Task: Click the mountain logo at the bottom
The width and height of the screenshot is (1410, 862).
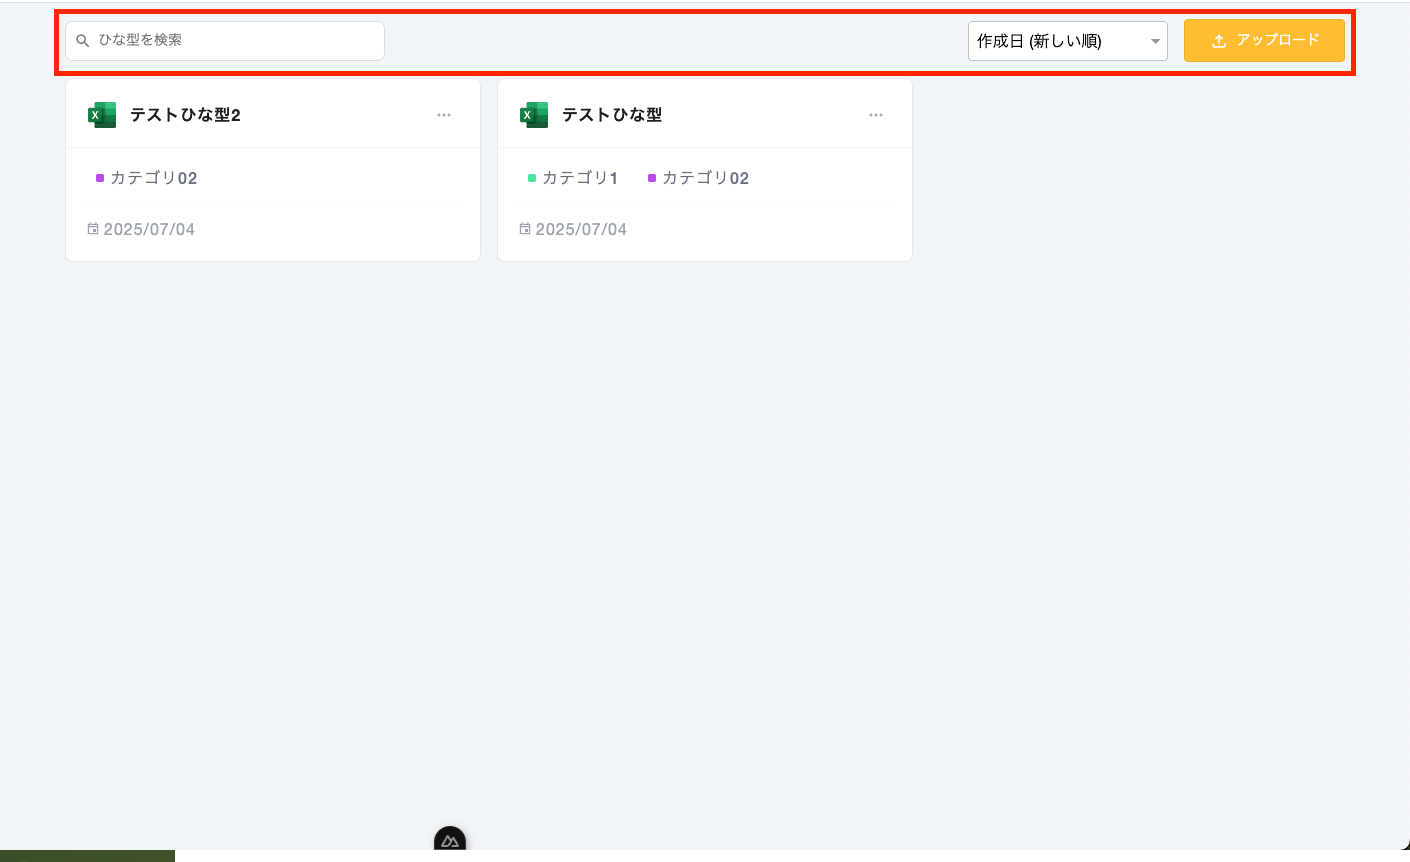Action: pyautogui.click(x=449, y=841)
